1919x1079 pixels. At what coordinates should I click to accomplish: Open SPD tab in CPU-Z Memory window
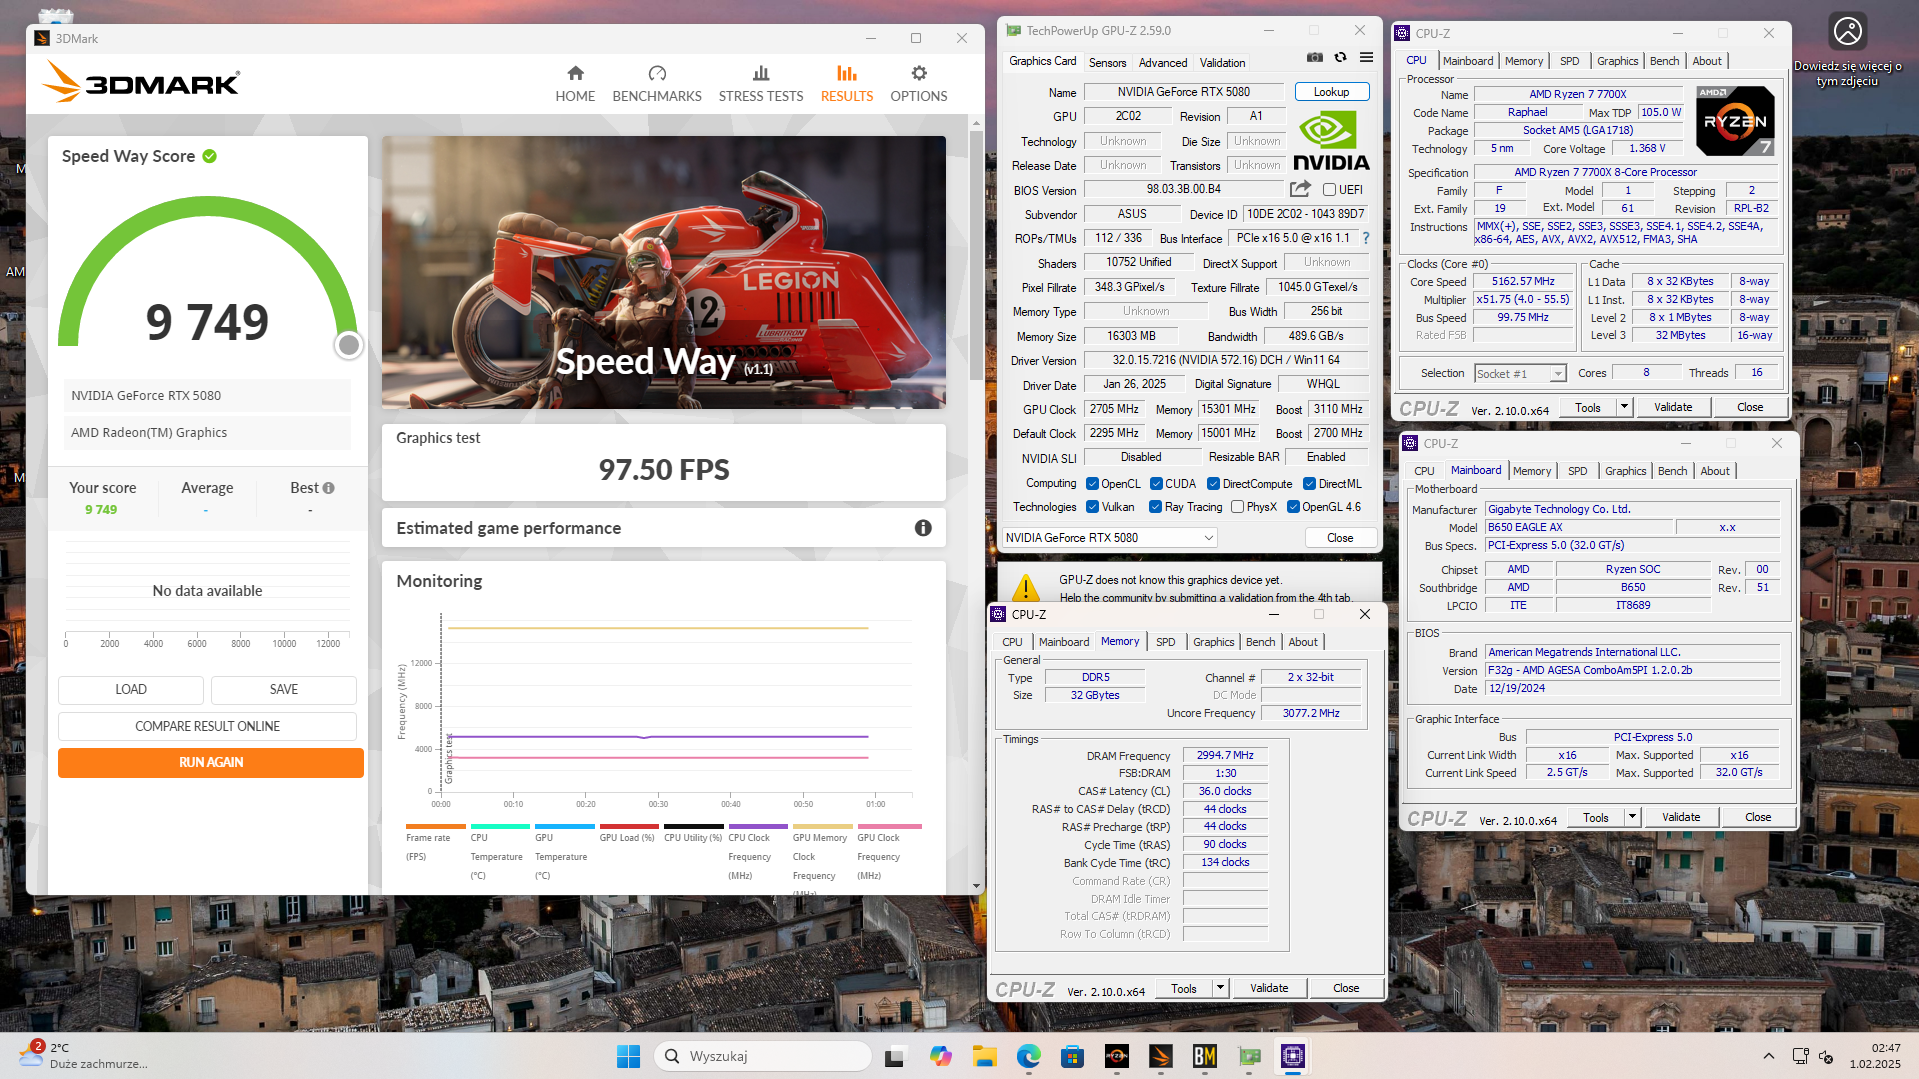pos(1165,642)
